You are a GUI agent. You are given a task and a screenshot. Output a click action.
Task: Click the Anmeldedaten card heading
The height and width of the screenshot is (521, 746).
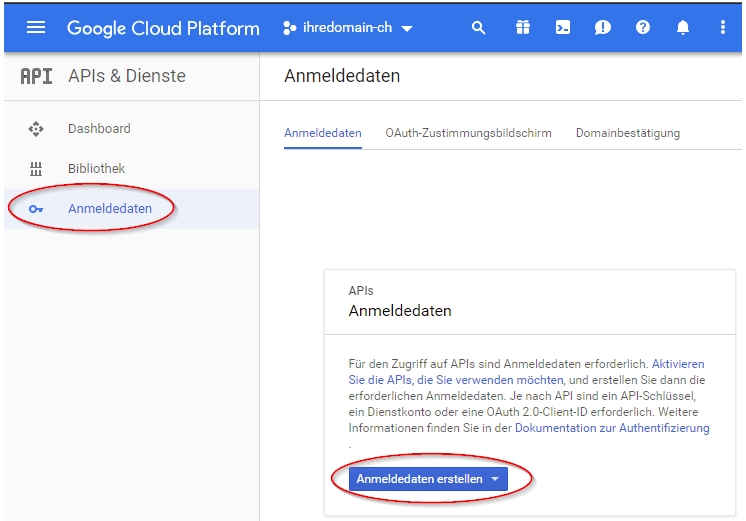pyautogui.click(x=400, y=311)
